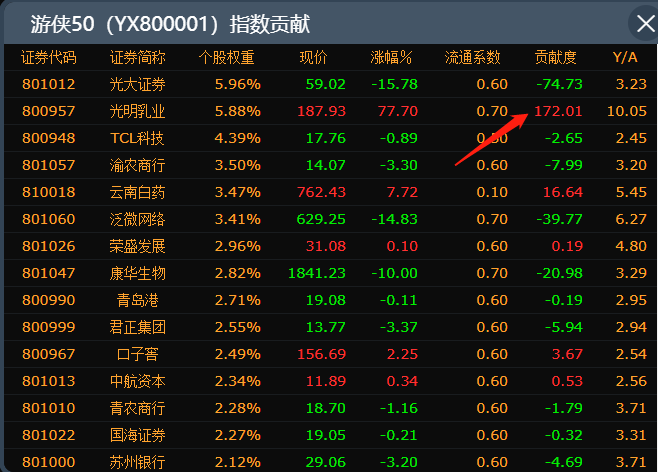
Task: Click Y/A value 10.05
Action: coord(627,111)
